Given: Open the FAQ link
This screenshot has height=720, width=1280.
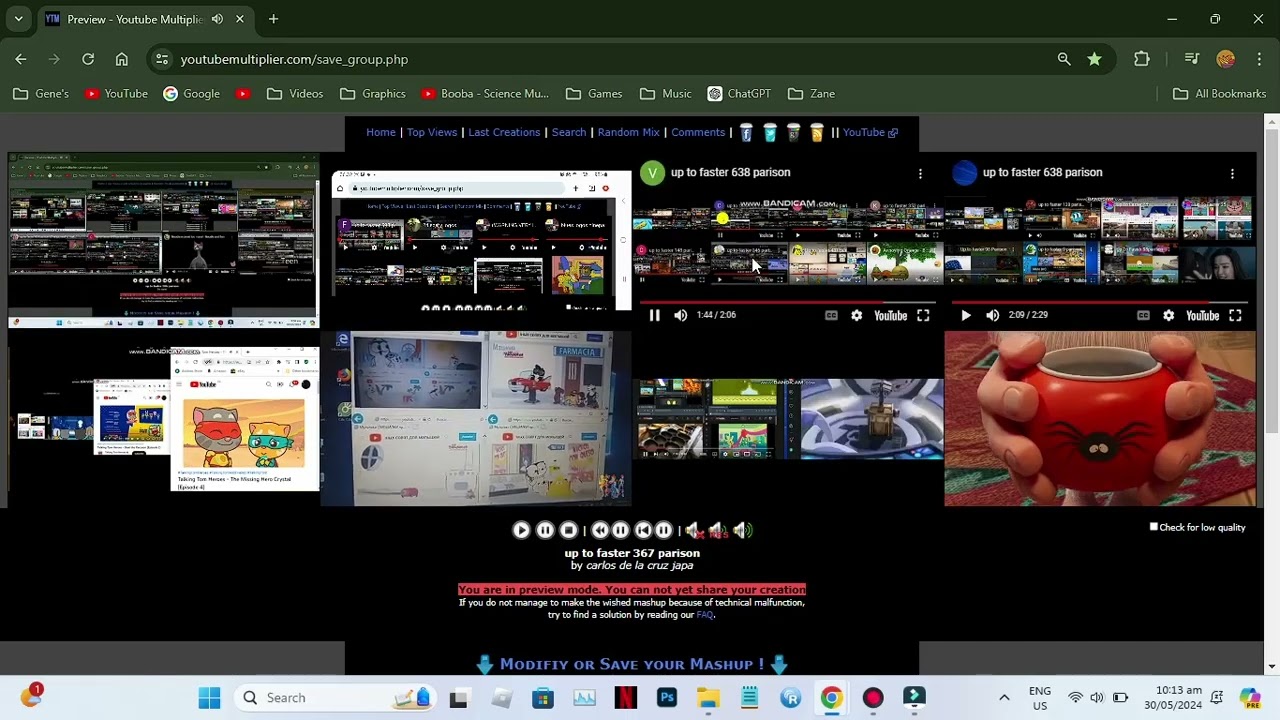Looking at the screenshot, I should click(x=704, y=615).
